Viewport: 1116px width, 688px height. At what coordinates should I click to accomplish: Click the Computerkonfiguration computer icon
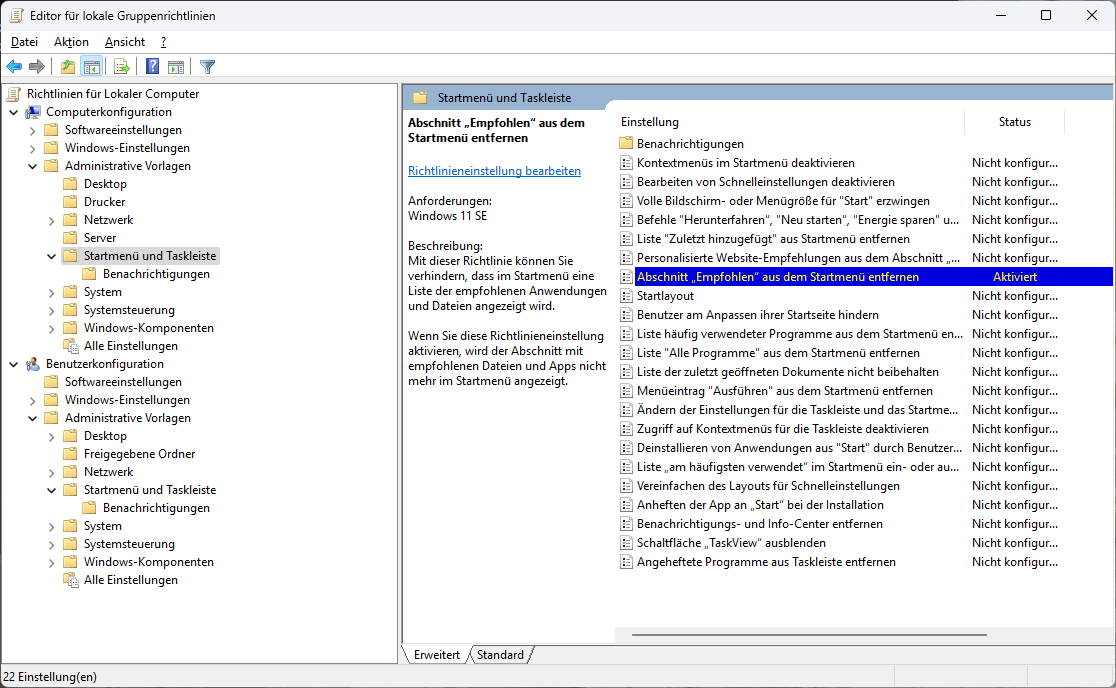click(x=33, y=112)
